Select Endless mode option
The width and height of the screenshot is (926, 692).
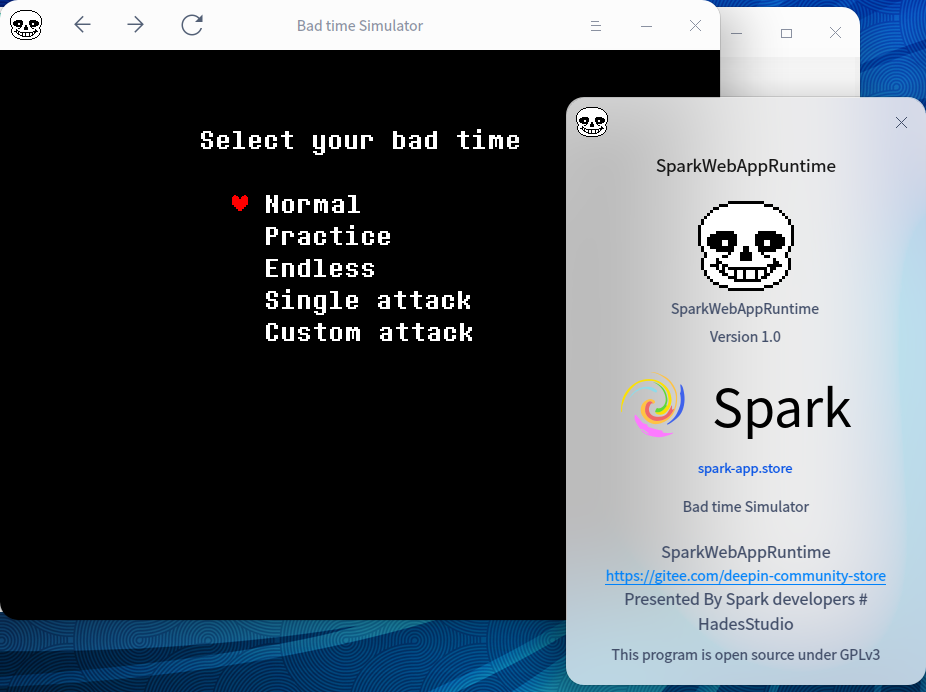pyautogui.click(x=320, y=268)
